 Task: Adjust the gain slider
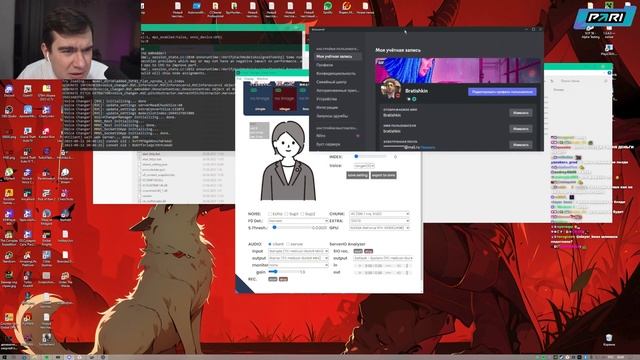click(283, 272)
